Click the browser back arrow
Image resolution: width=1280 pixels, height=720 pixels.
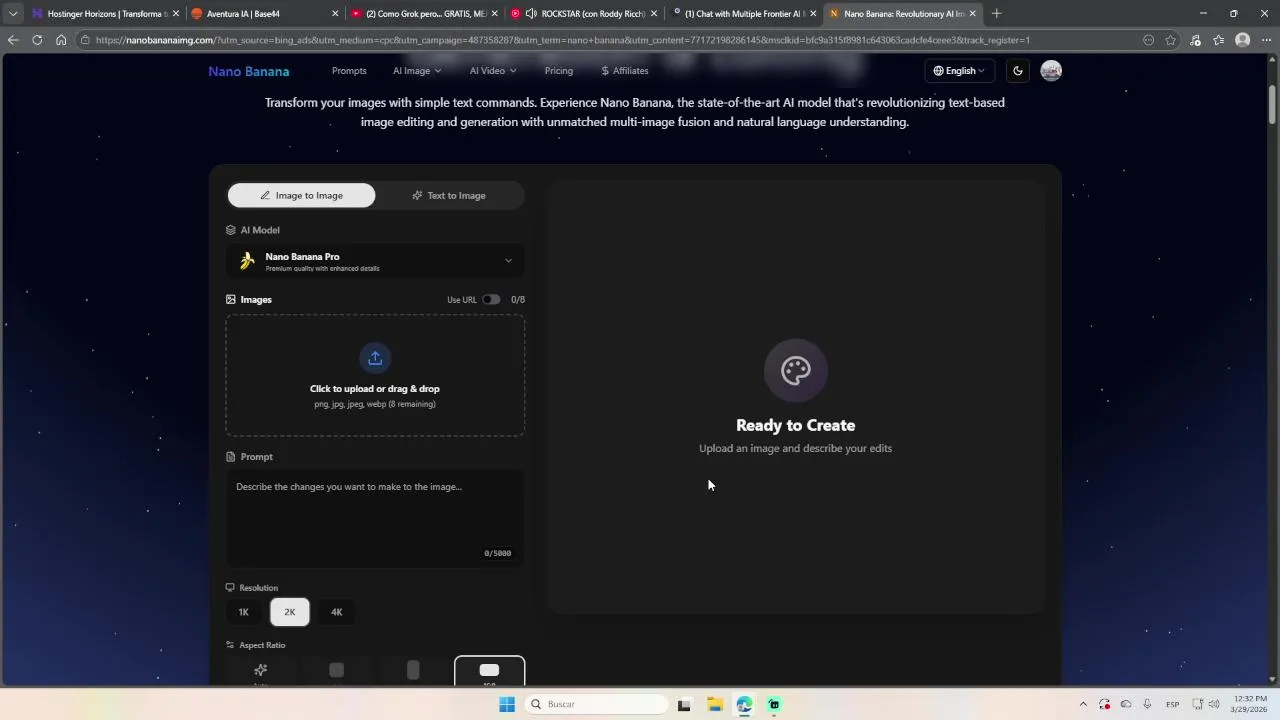coord(13,40)
